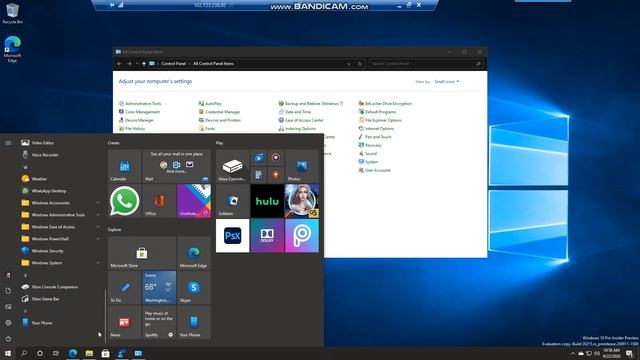Image resolution: width=640 pixels, height=360 pixels.
Task: Open the Your Phone tile
Action: tap(194, 322)
